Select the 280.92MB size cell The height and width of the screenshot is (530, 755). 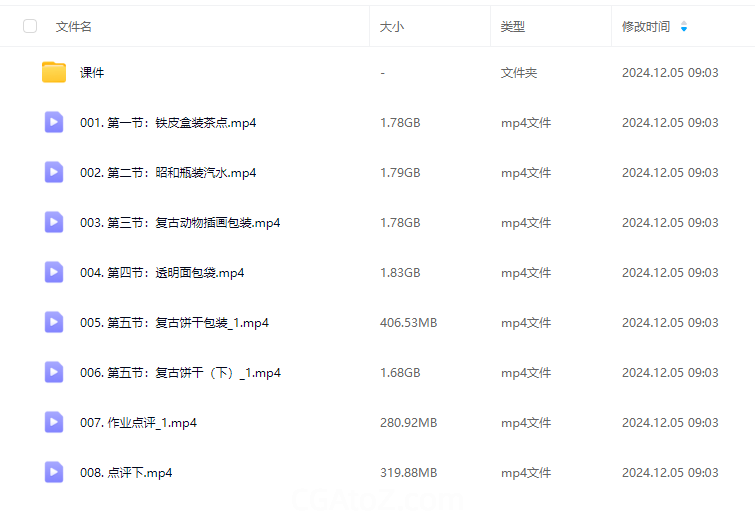click(x=408, y=423)
